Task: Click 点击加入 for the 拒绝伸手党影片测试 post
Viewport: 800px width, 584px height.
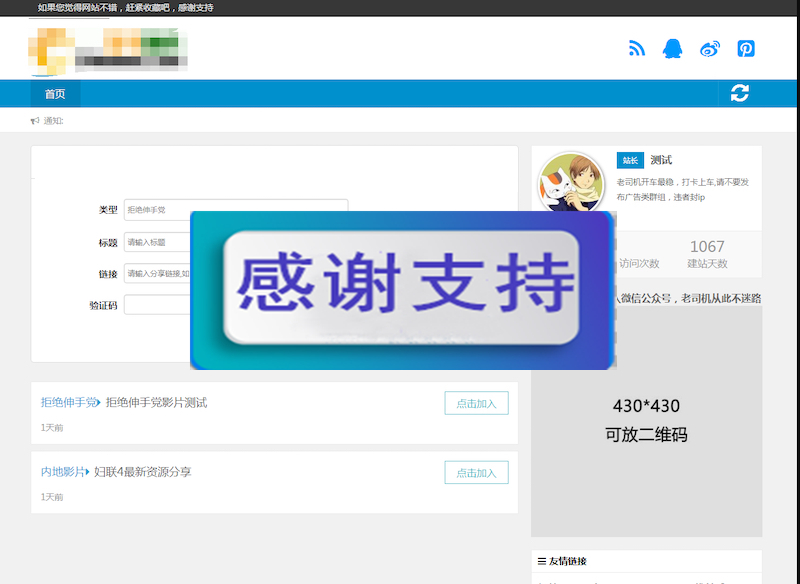Action: pos(477,402)
